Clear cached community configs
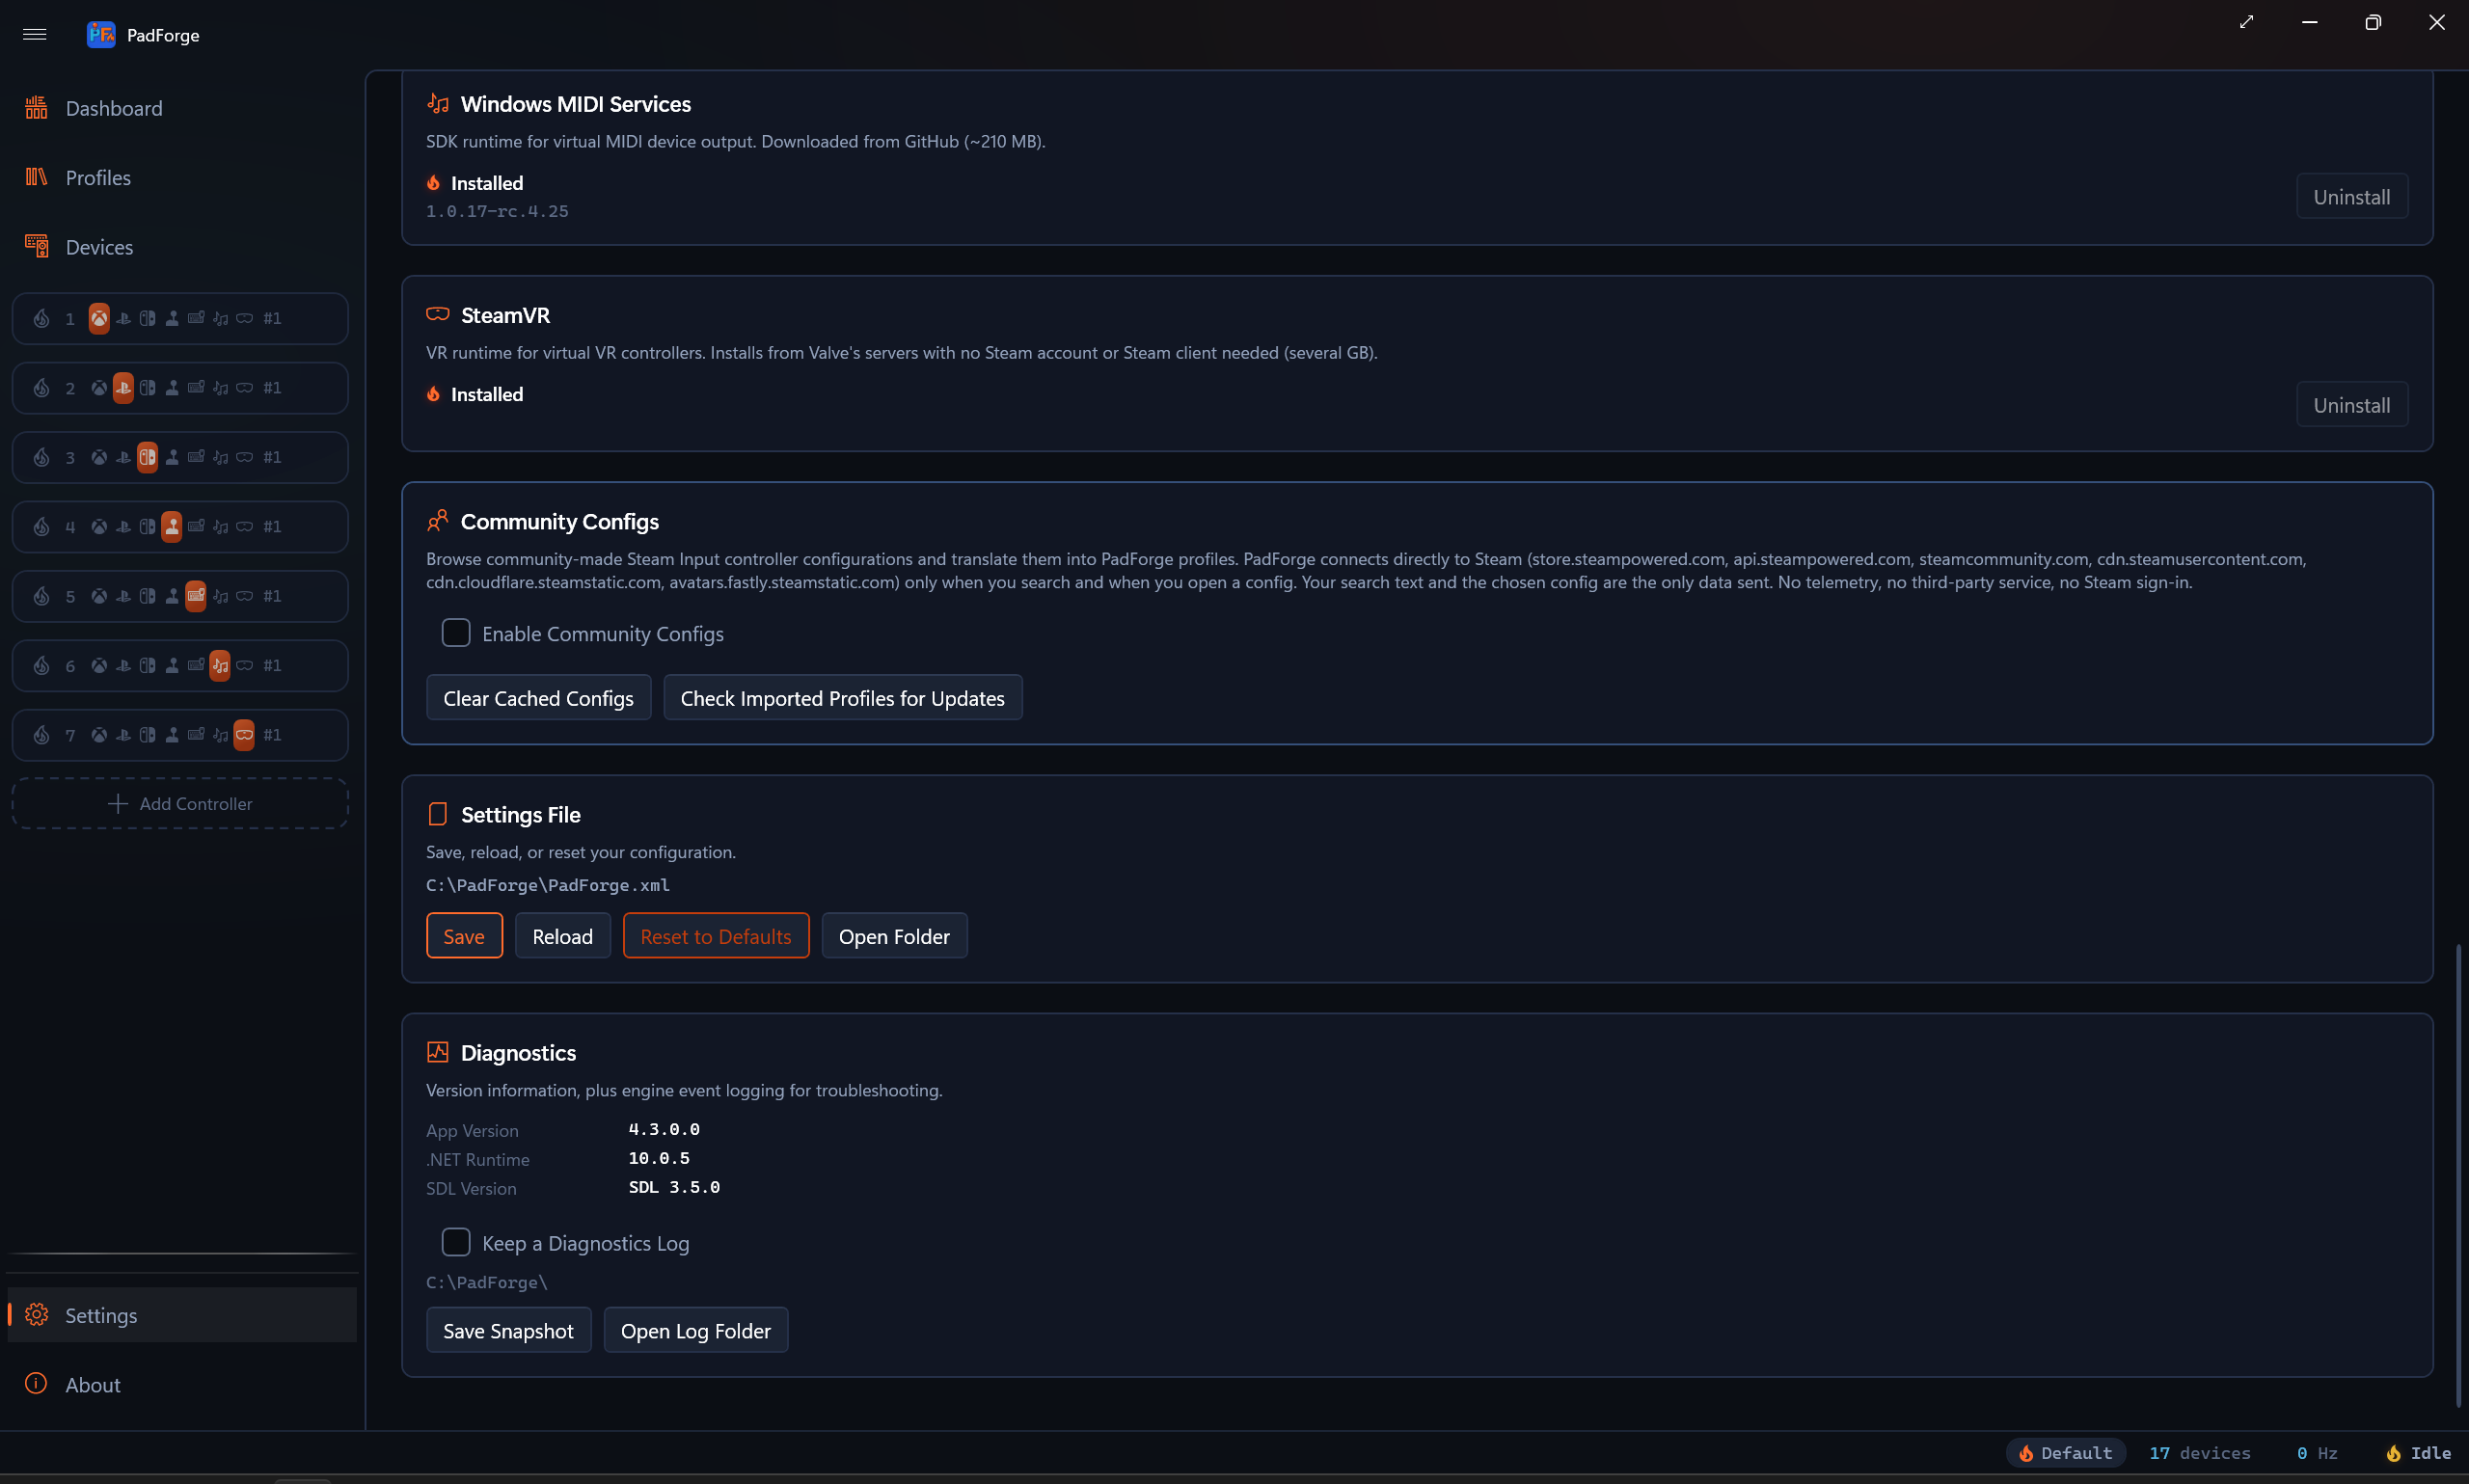Screen dimensions: 2469x1484 538,697
